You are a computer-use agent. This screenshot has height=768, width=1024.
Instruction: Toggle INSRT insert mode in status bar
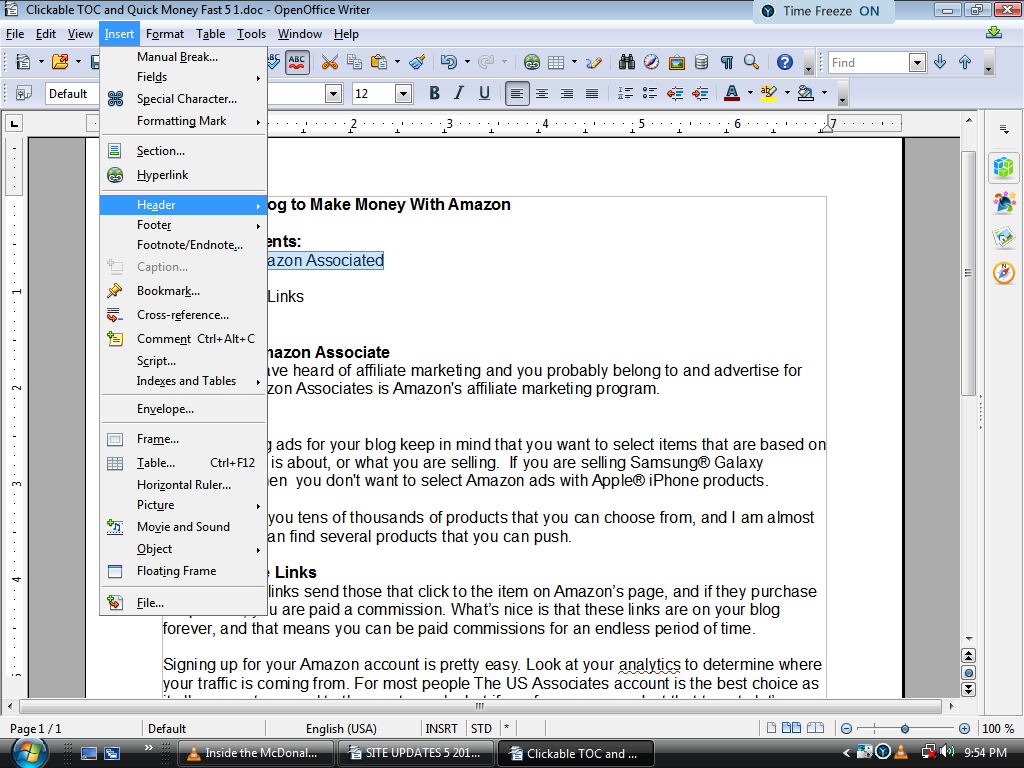point(441,728)
